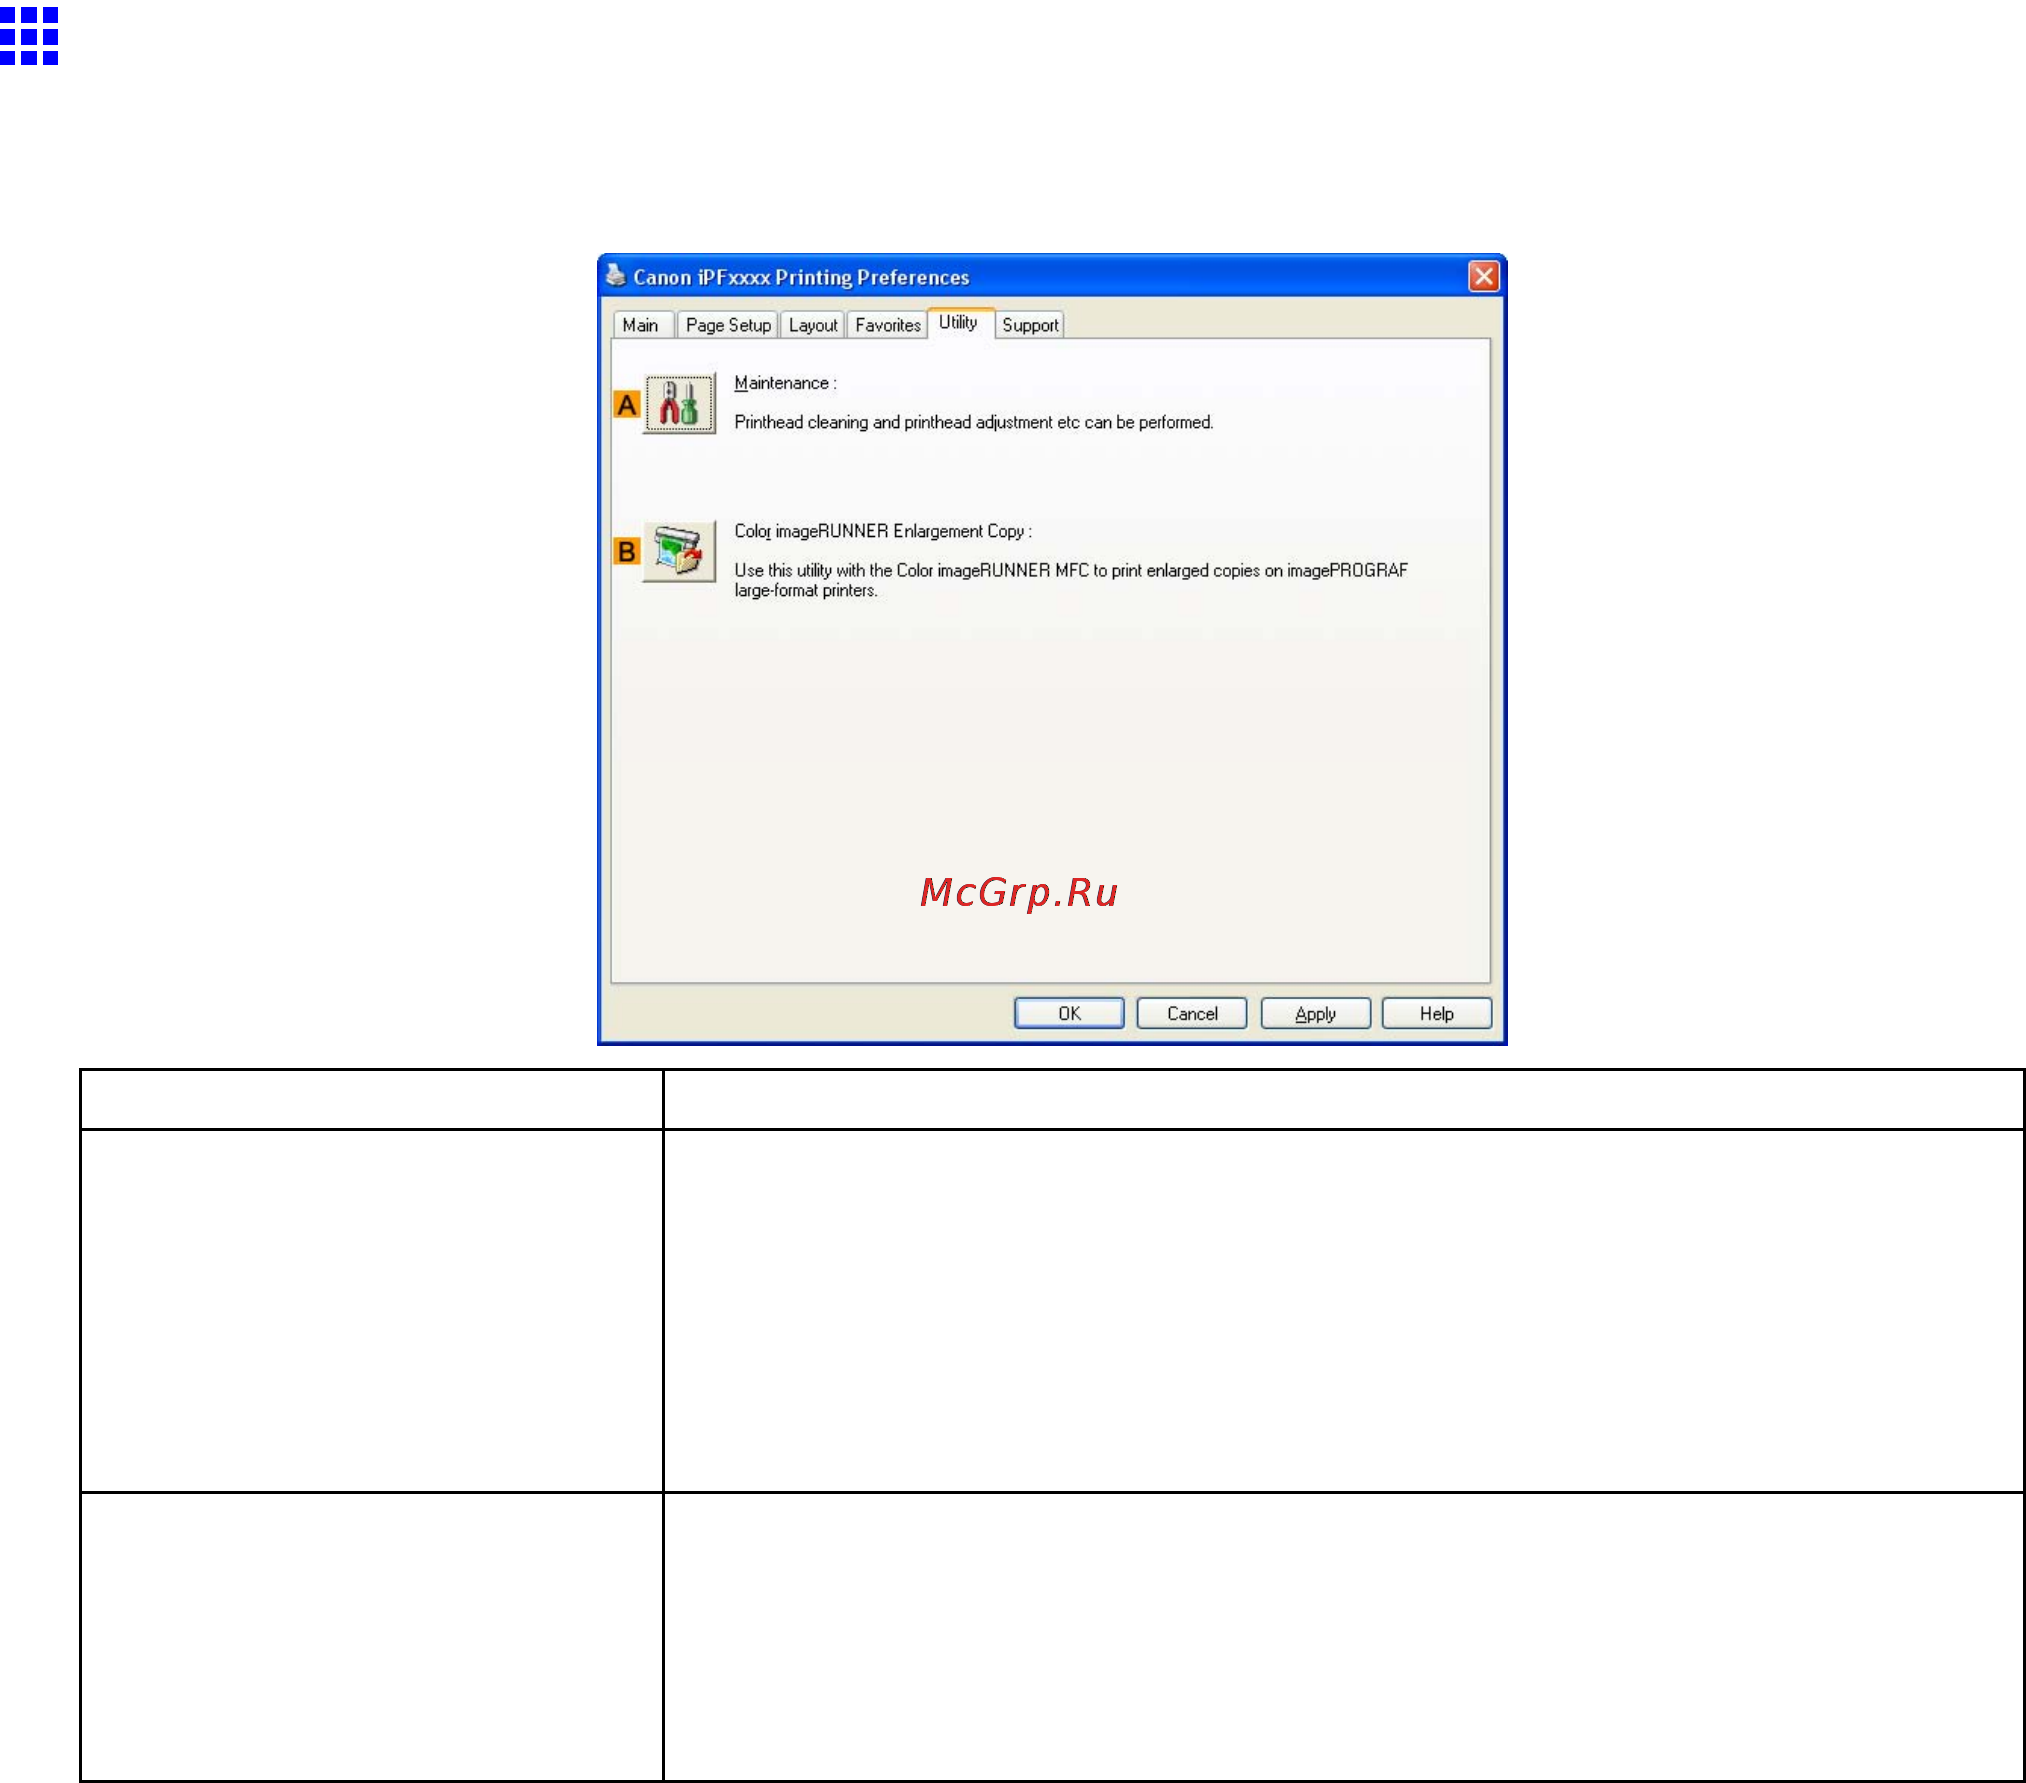Close the Printing Preferences dialog
The width and height of the screenshot is (2026, 1783).
[1484, 276]
